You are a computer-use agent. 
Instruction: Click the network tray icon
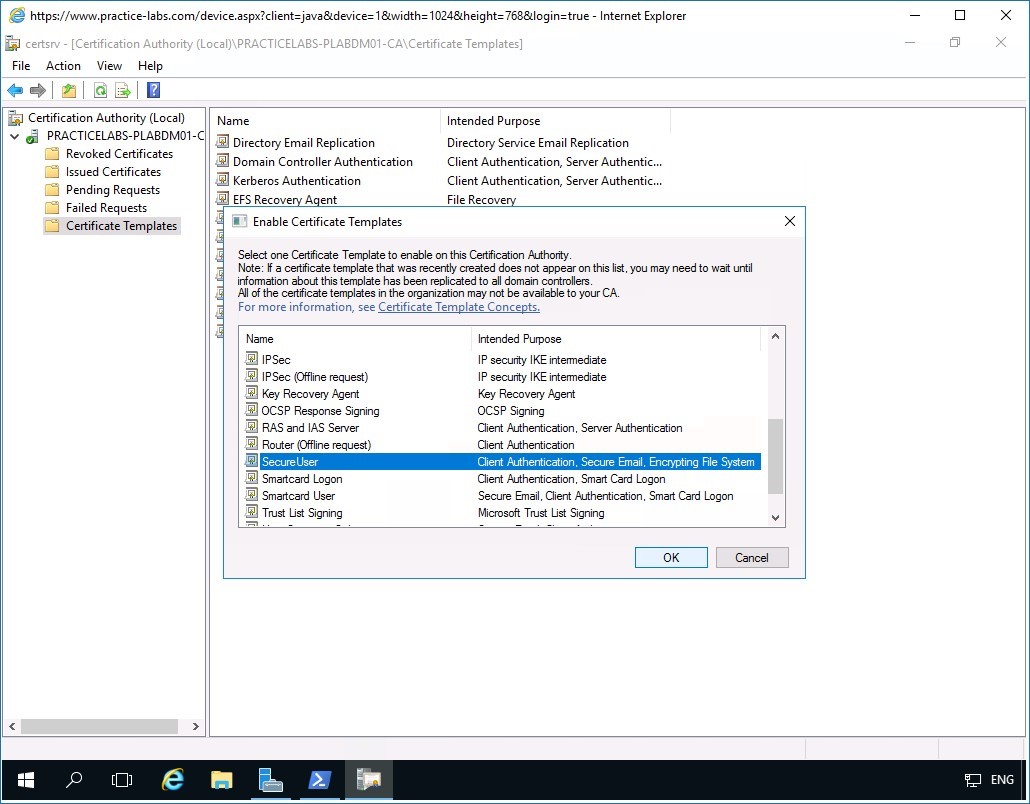tap(972, 780)
